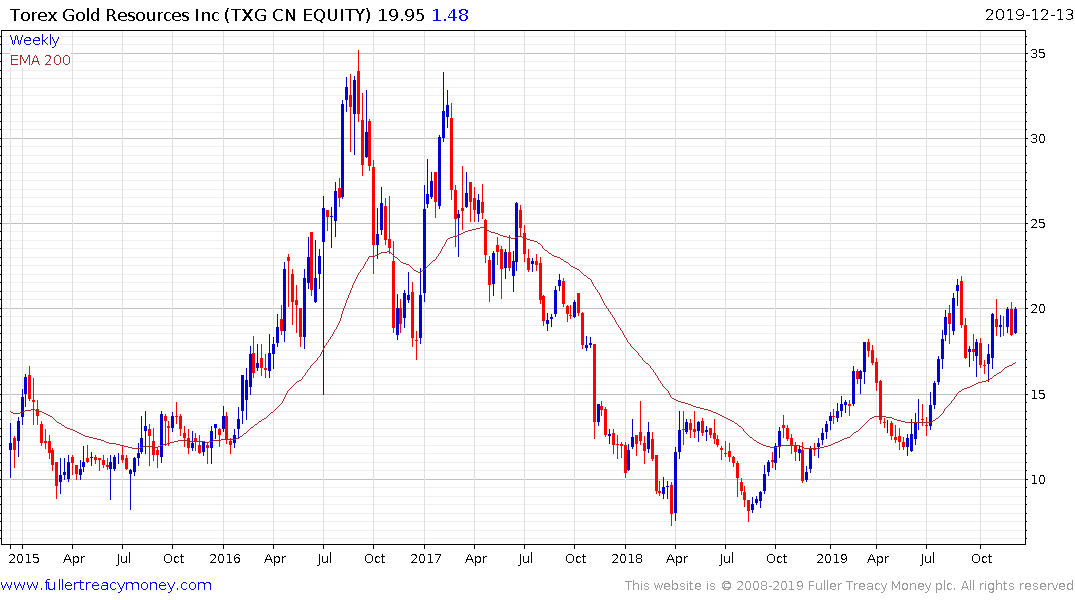Select the 2015 time axis label
1075x600 pixels.
coord(24,559)
